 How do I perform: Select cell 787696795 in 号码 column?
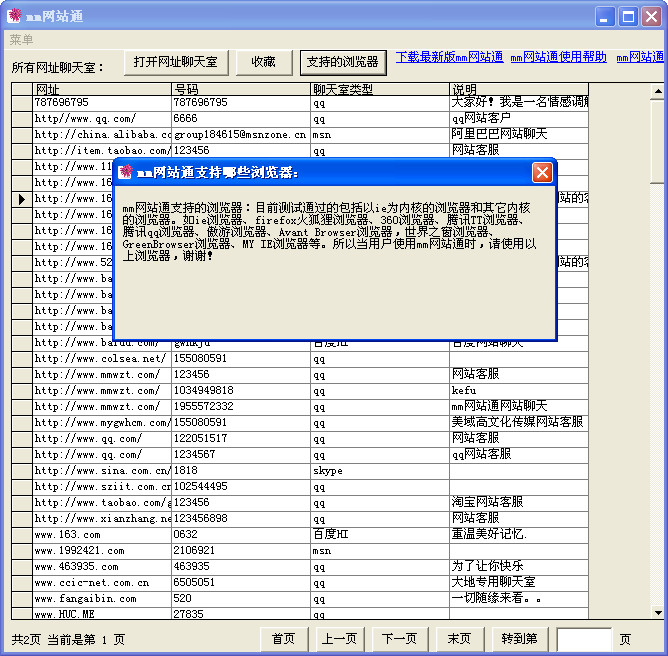click(241, 103)
